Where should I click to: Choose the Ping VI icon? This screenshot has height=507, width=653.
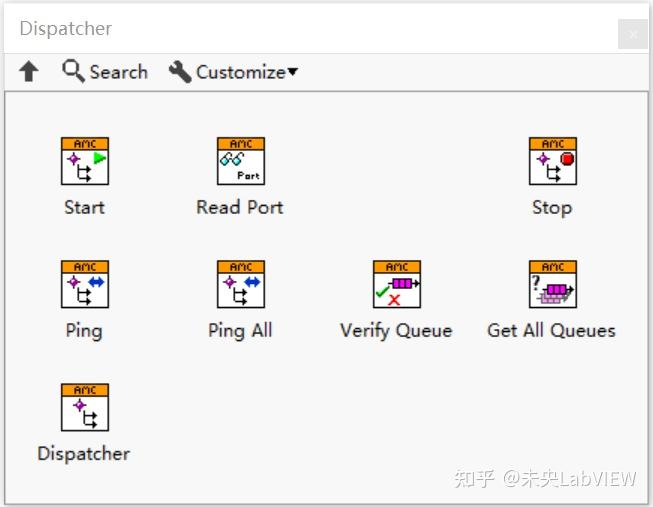tap(85, 285)
